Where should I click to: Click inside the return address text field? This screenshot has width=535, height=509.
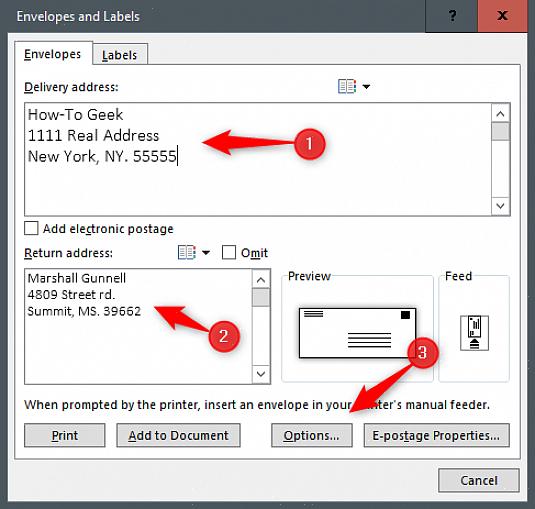coord(138,326)
